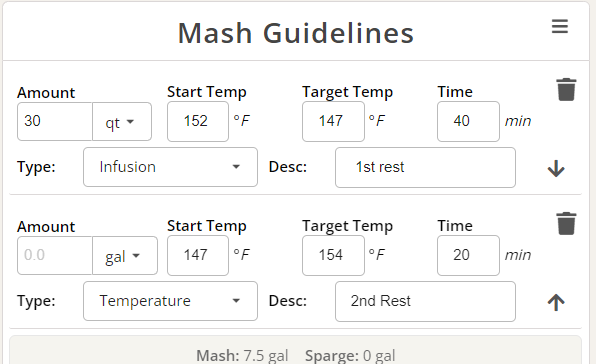The width and height of the screenshot is (596, 364).
Task: Delete the 2nd Rest mash step
Action: [x=566, y=223]
